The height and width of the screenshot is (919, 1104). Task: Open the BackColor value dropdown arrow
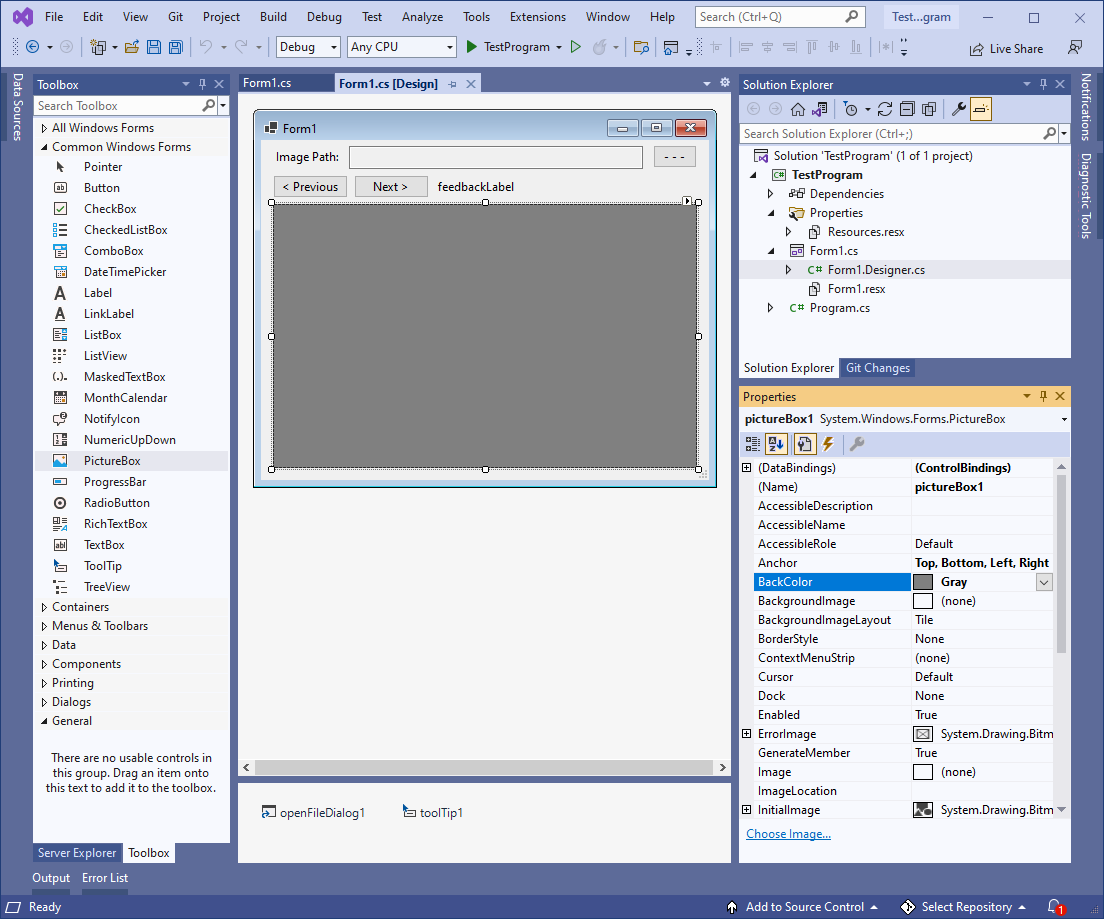point(1044,582)
